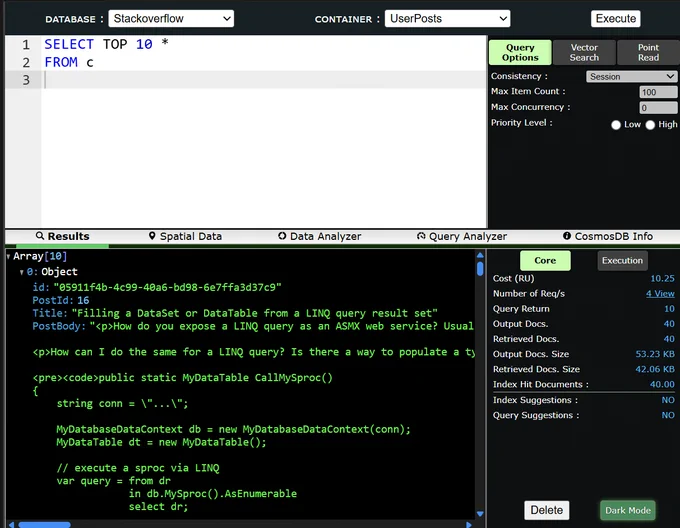Click the Execute button
This screenshot has width=680, height=528.
[x=615, y=19]
